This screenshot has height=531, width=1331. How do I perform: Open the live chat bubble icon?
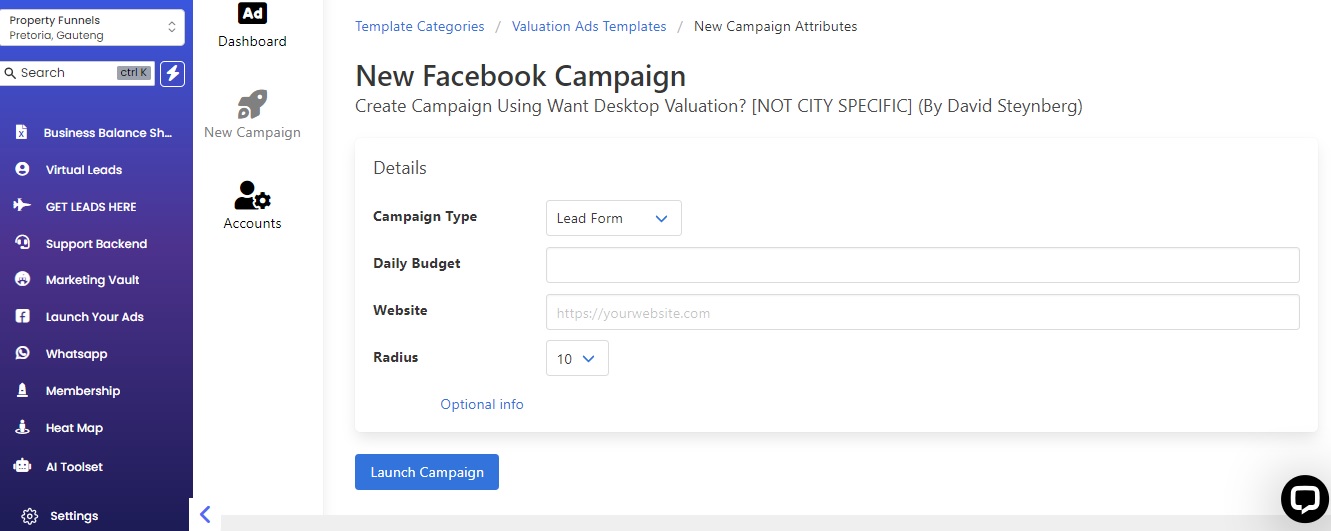click(x=1304, y=499)
